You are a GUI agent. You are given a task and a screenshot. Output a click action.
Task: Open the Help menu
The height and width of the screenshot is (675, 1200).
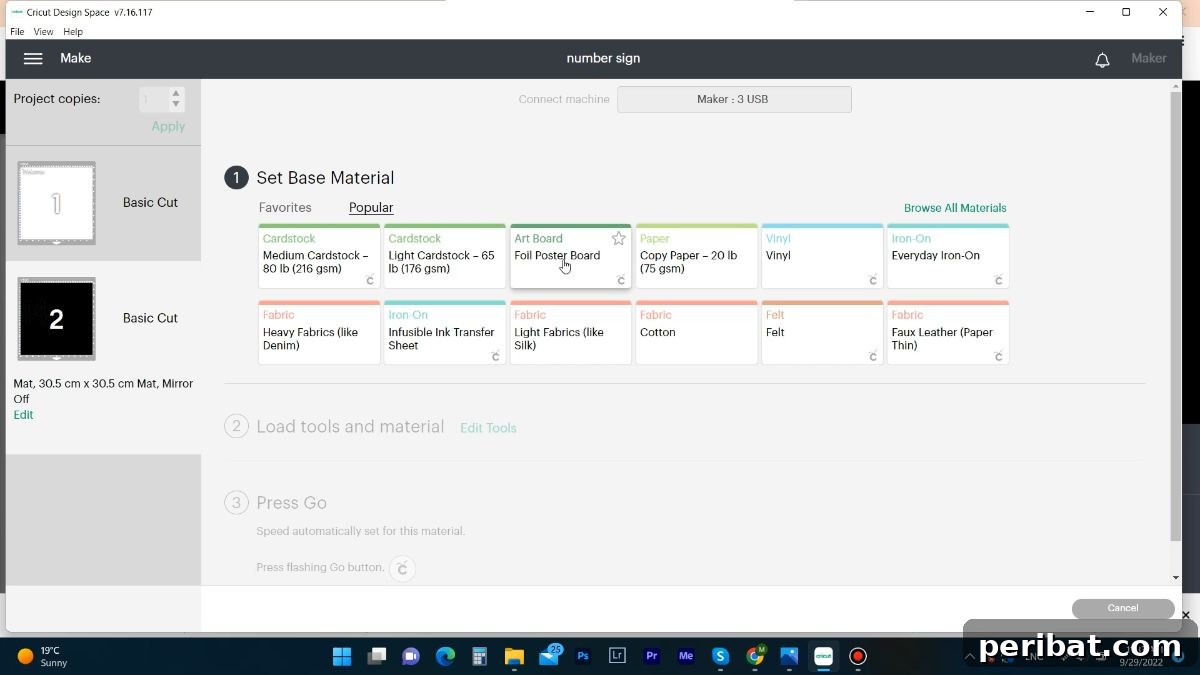(73, 32)
